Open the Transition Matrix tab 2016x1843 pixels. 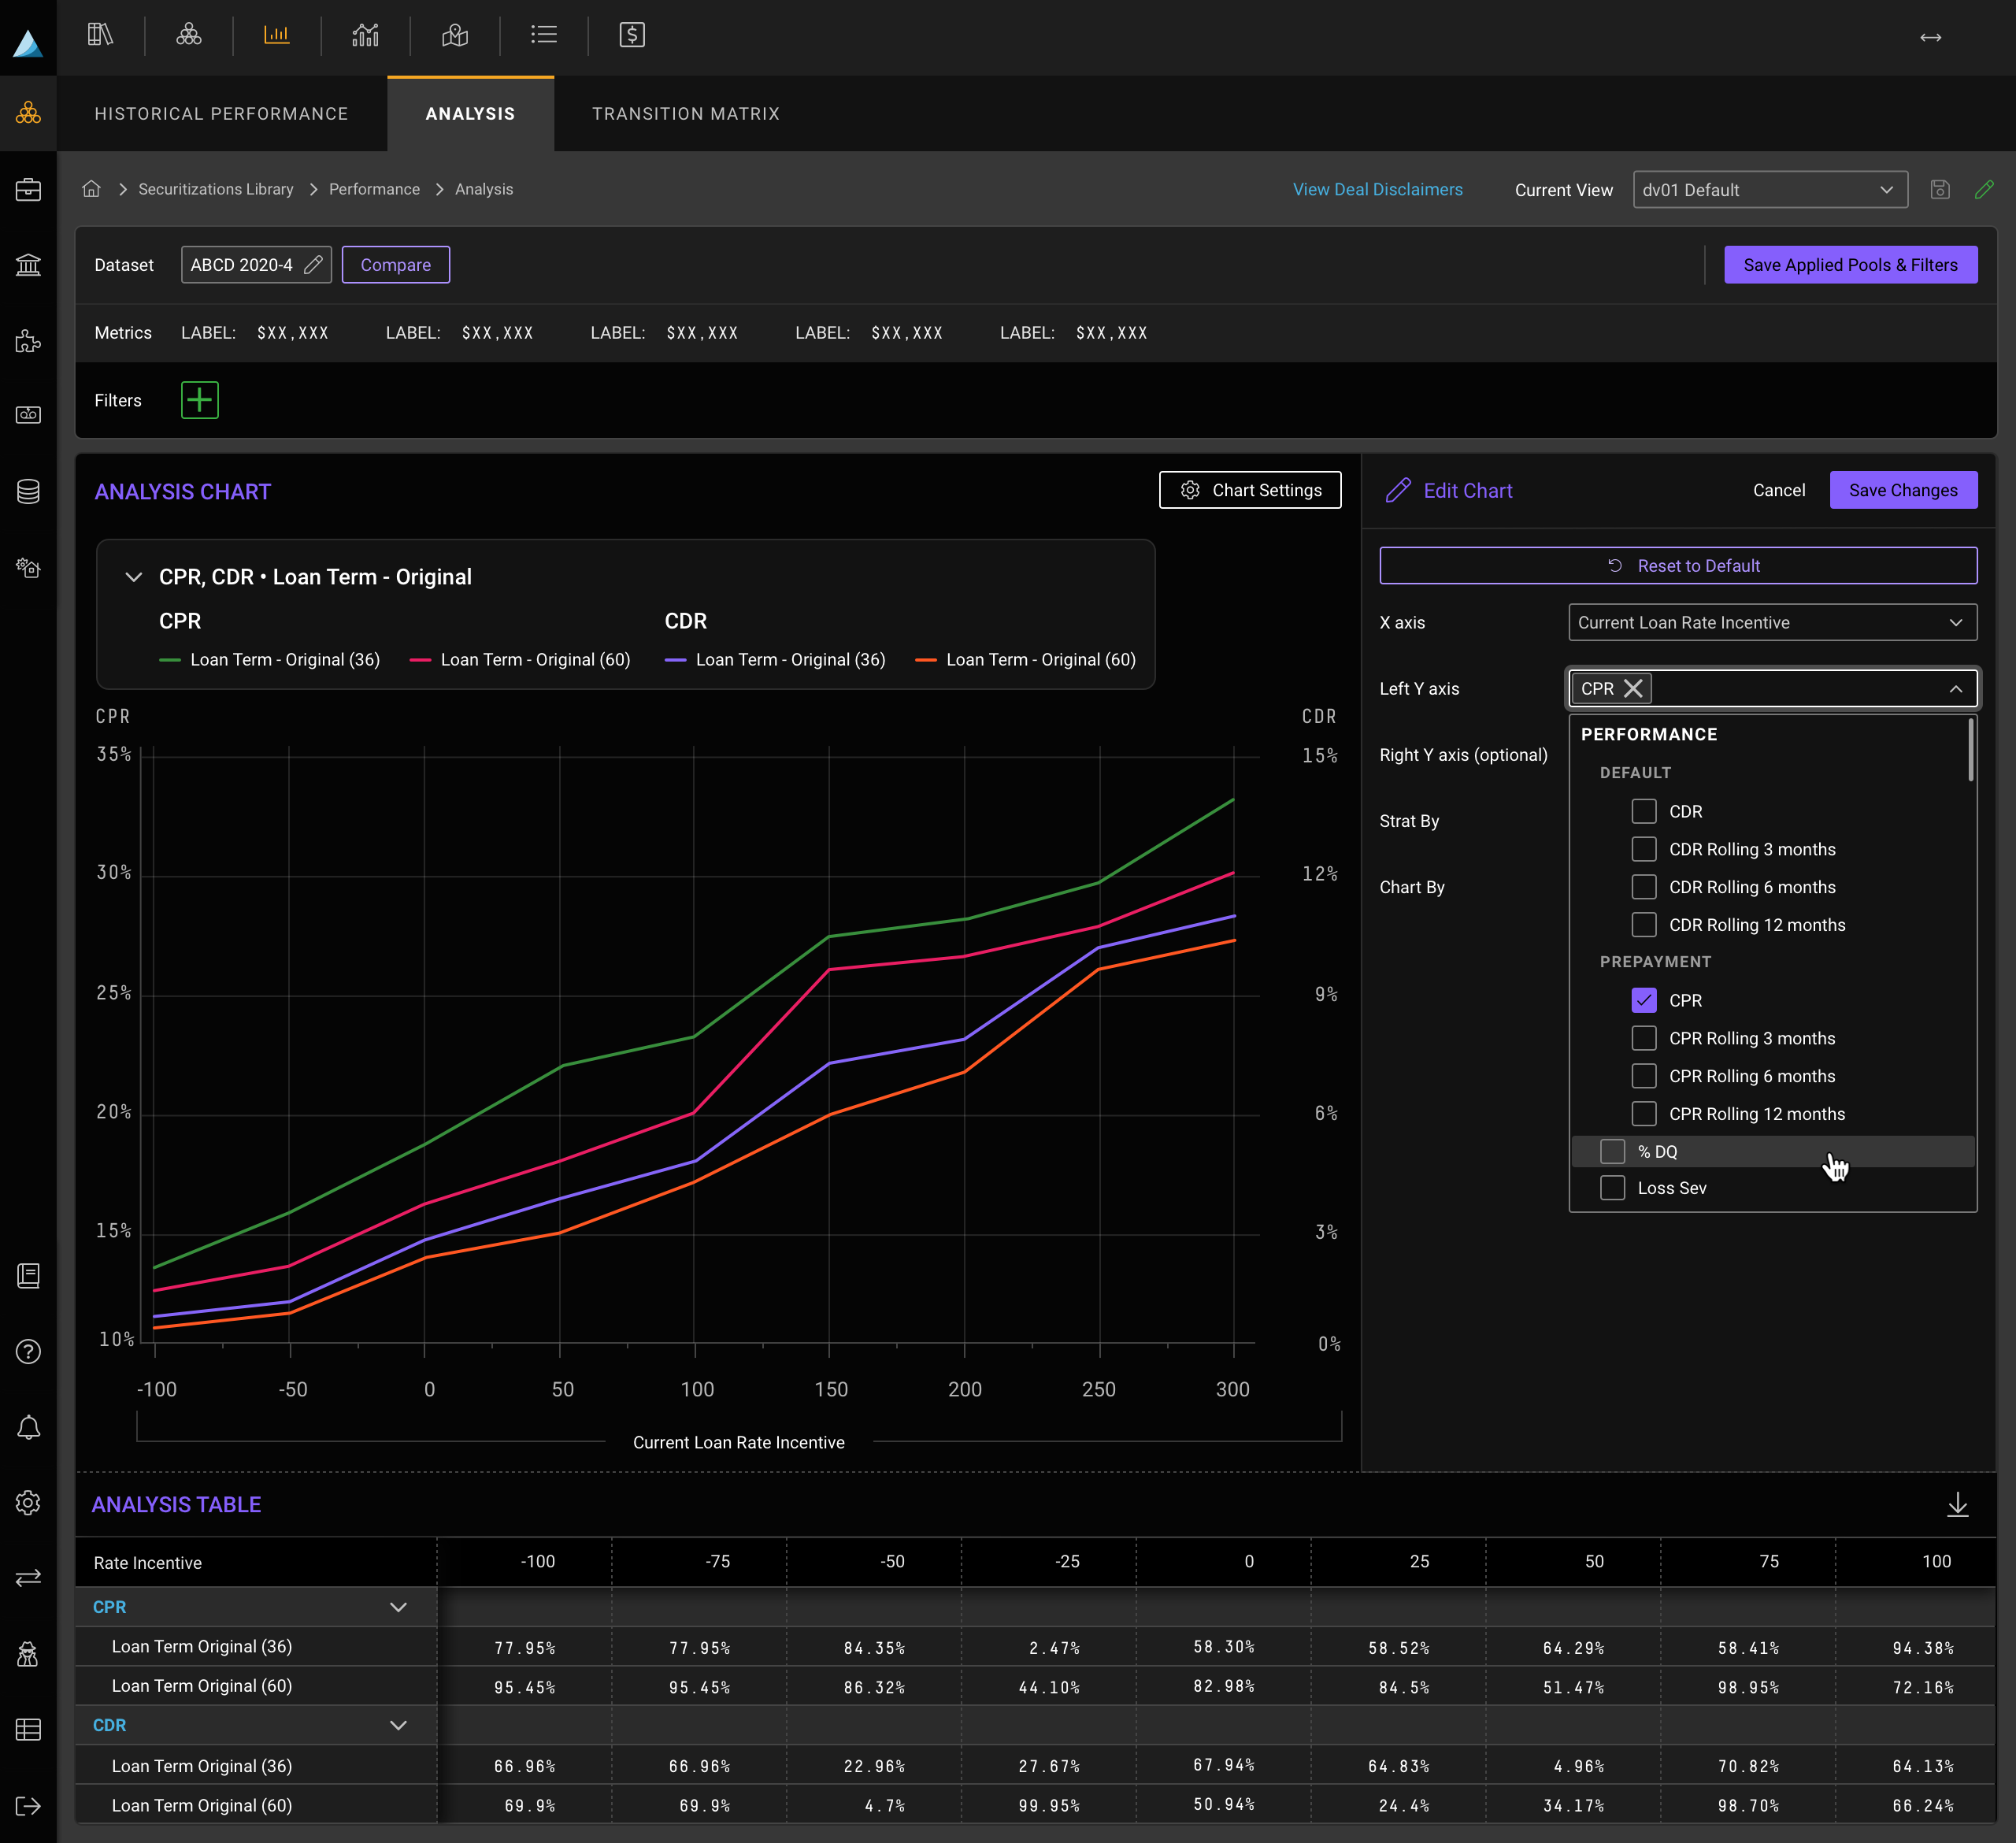[x=685, y=114]
